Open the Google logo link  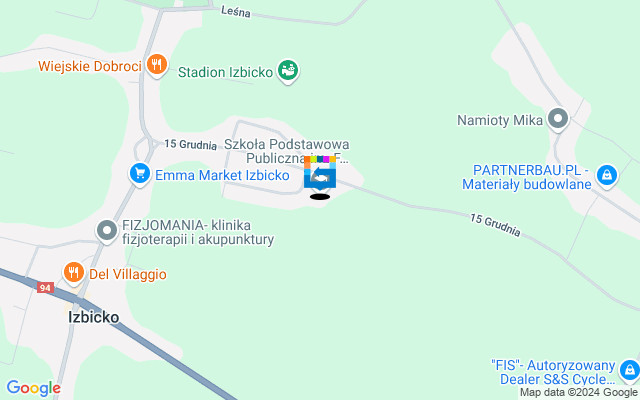33,388
